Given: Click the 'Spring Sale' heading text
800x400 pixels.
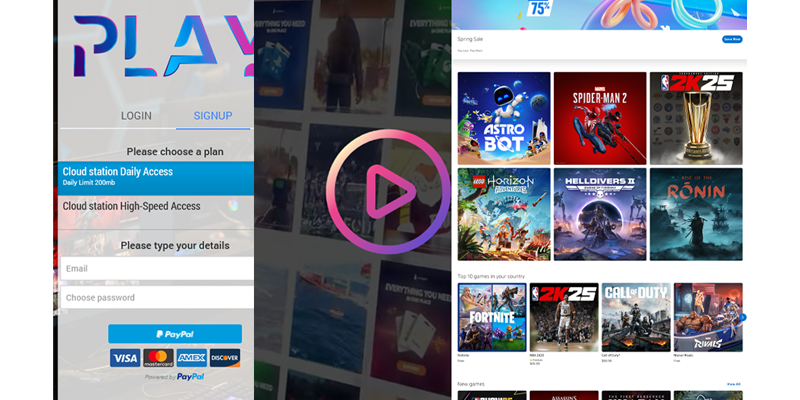Looking at the screenshot, I should click(470, 39).
